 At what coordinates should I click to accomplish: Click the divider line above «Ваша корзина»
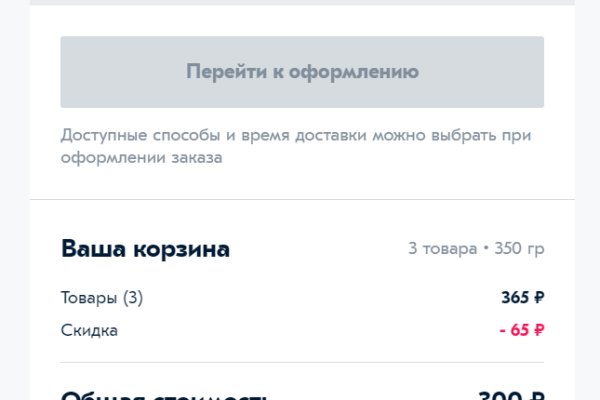point(302,200)
